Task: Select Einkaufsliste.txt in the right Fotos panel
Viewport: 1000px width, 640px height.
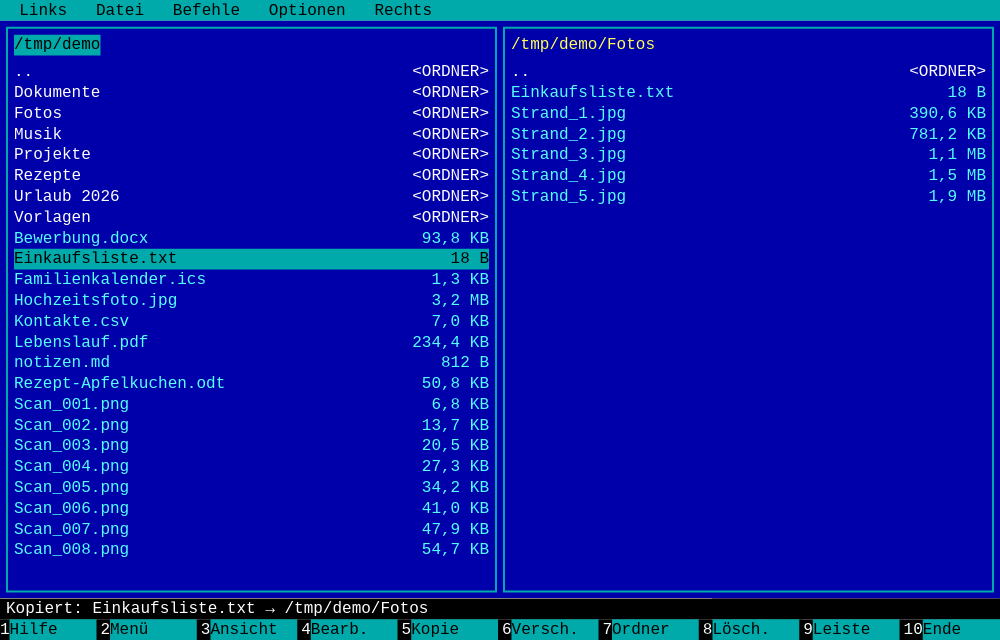Action: point(748,92)
